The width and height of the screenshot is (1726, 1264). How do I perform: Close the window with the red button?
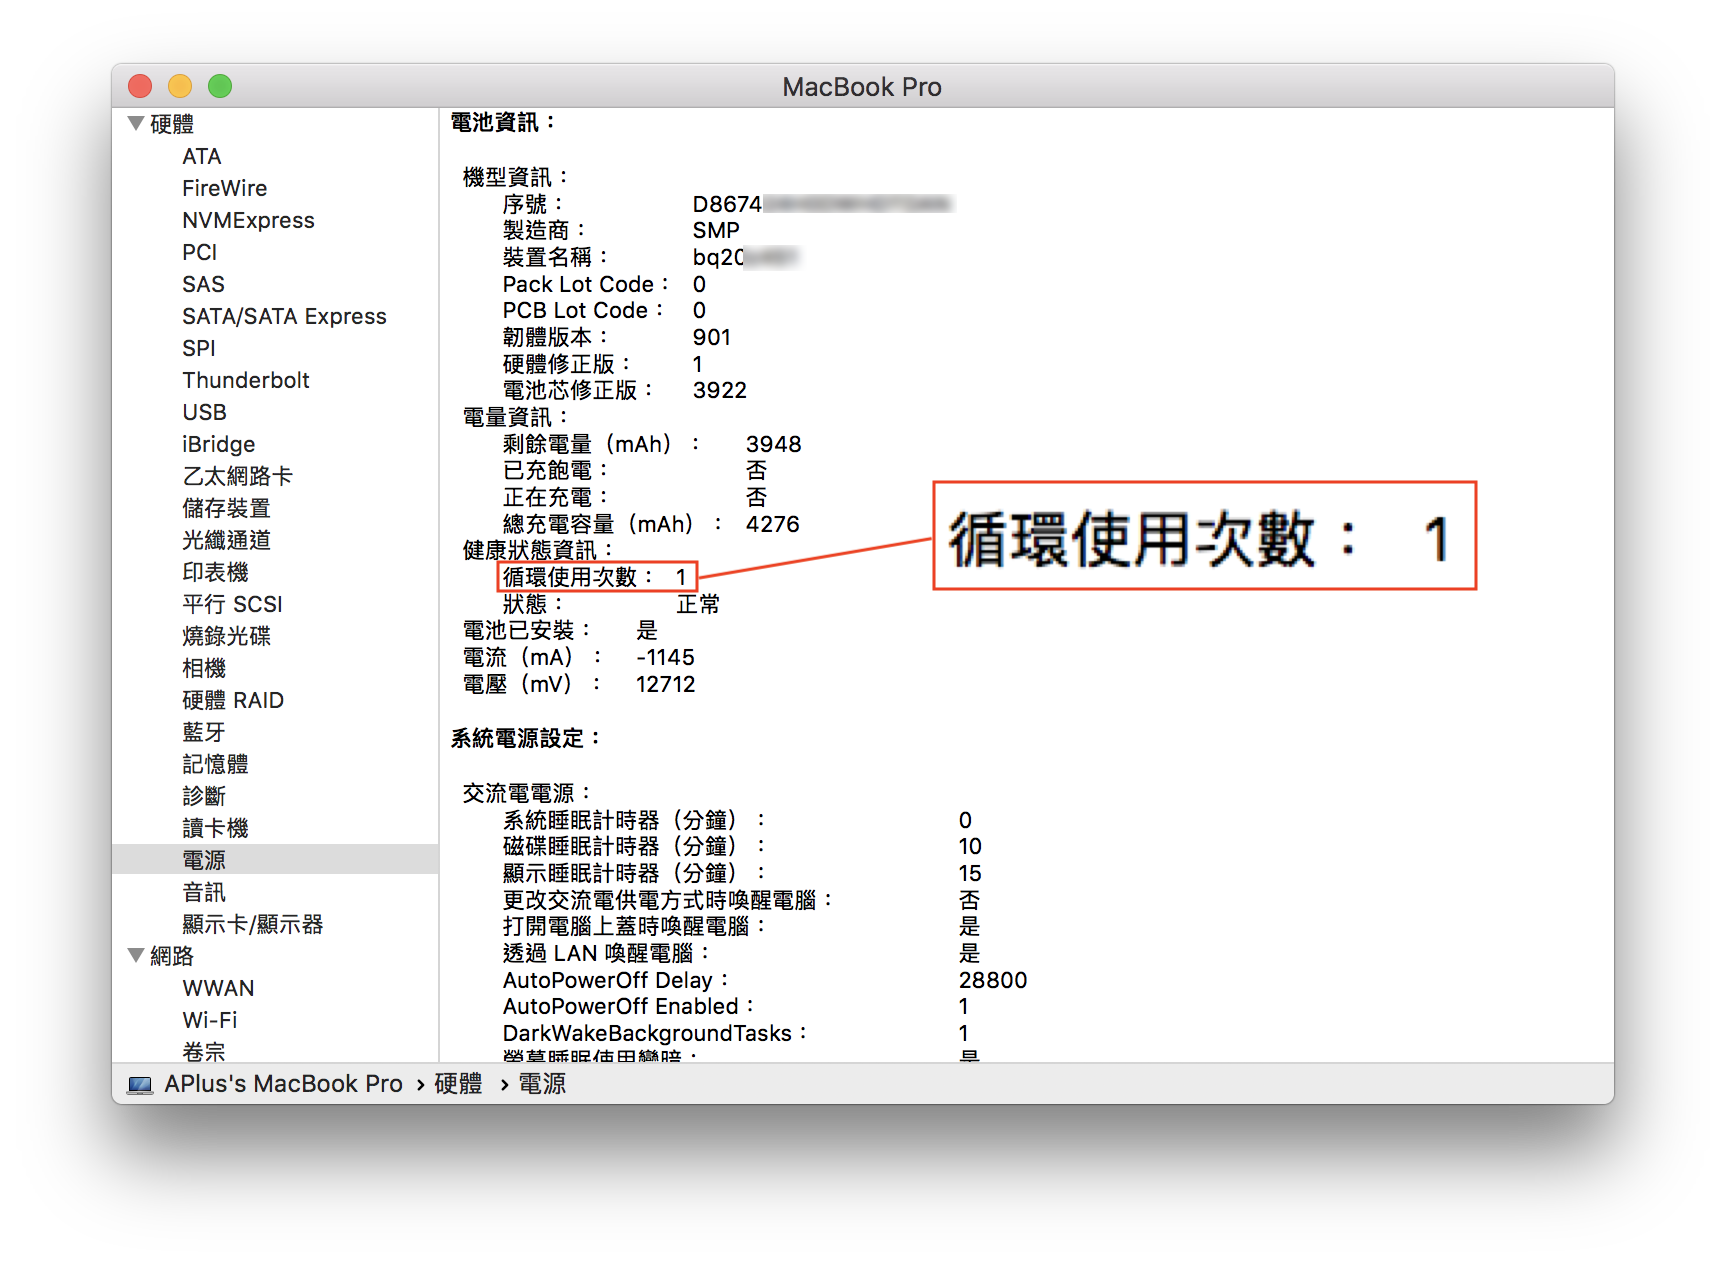coord(140,87)
